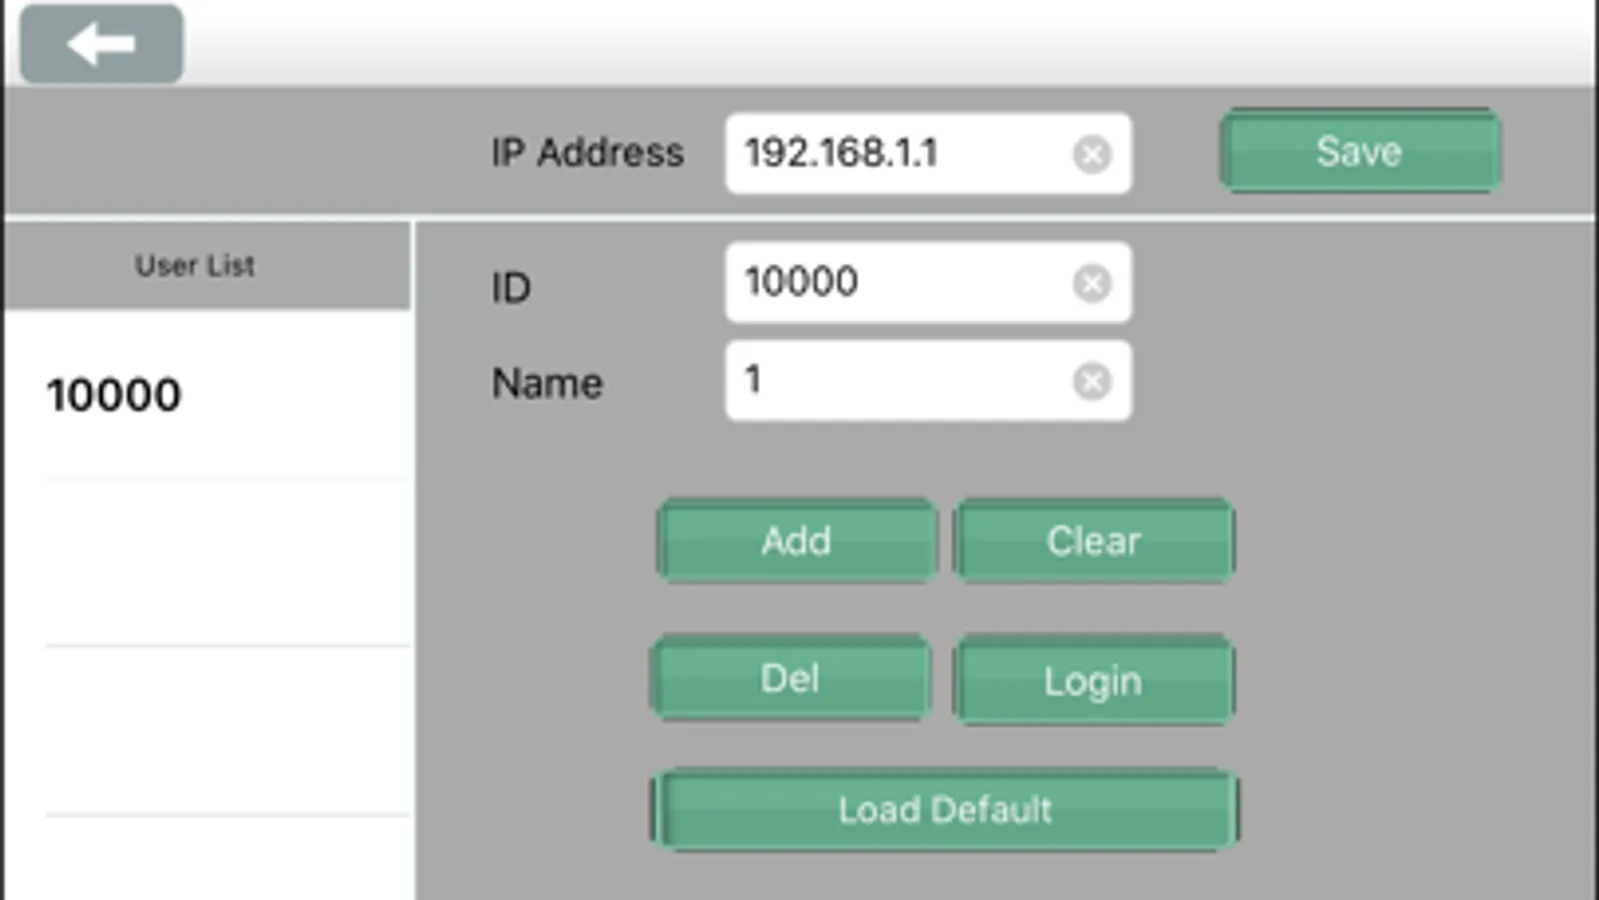Click the Load Default button

(945, 809)
